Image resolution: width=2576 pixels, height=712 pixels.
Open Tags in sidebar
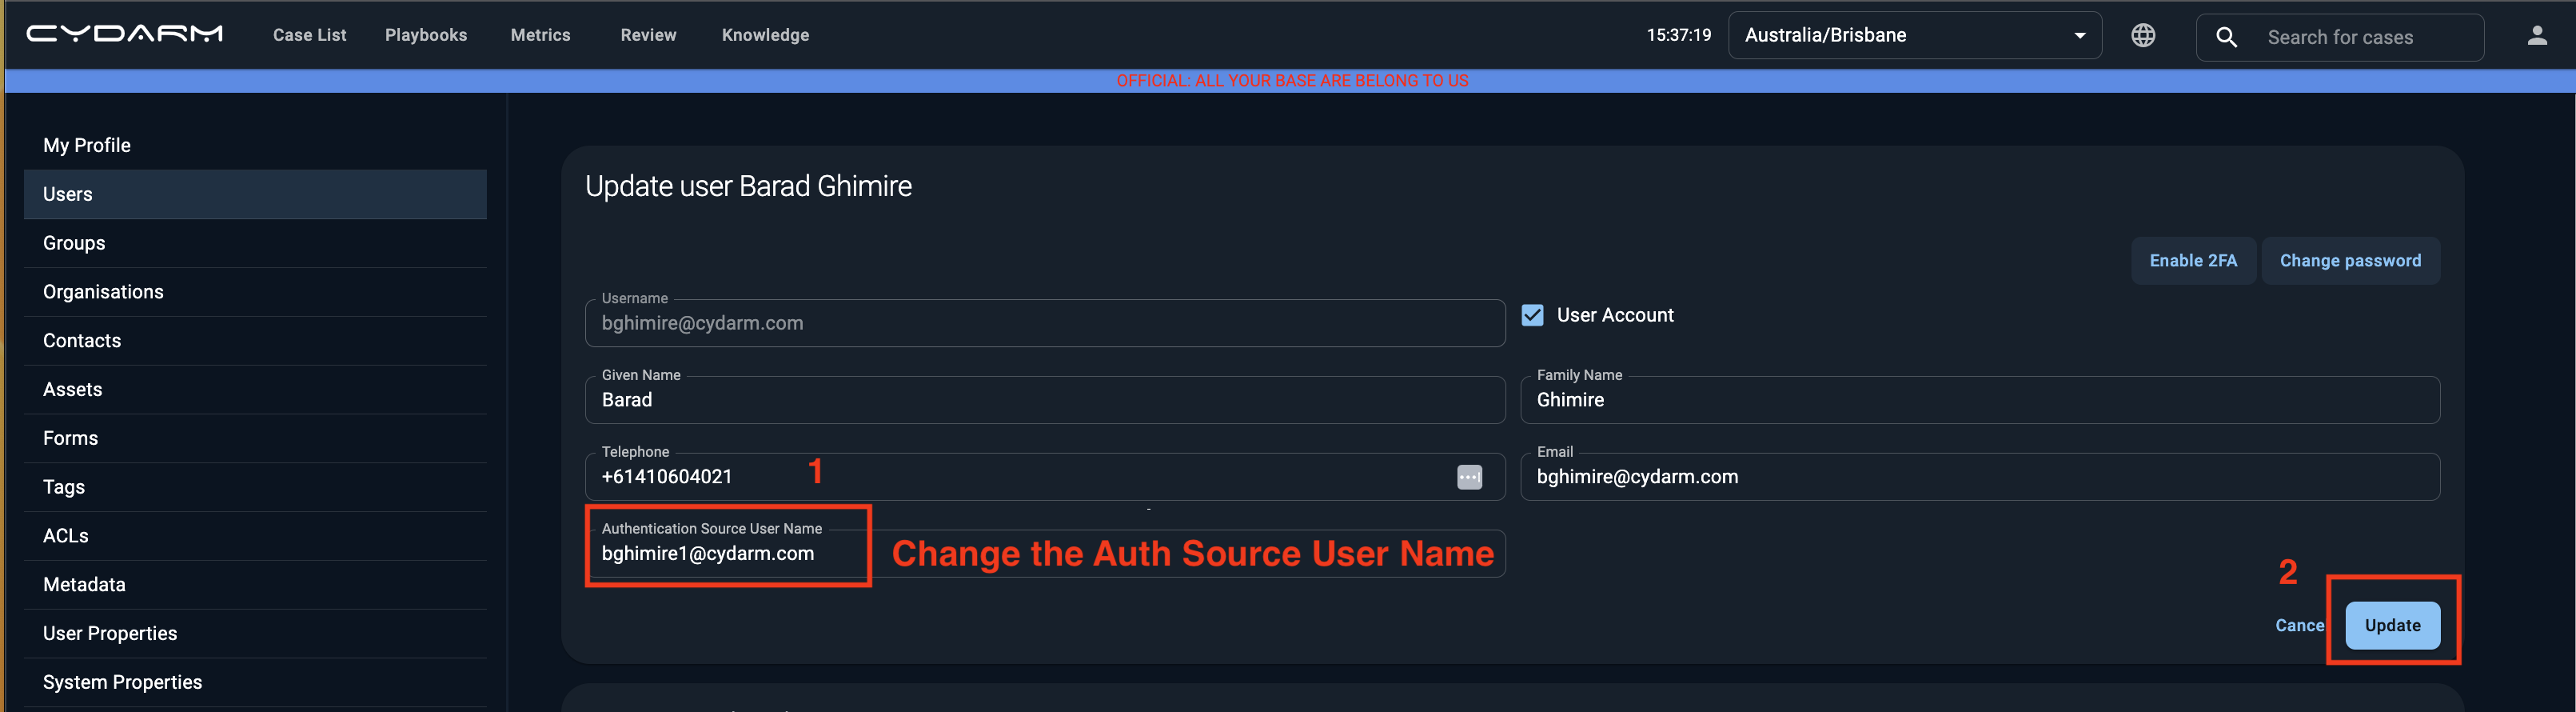255,487
